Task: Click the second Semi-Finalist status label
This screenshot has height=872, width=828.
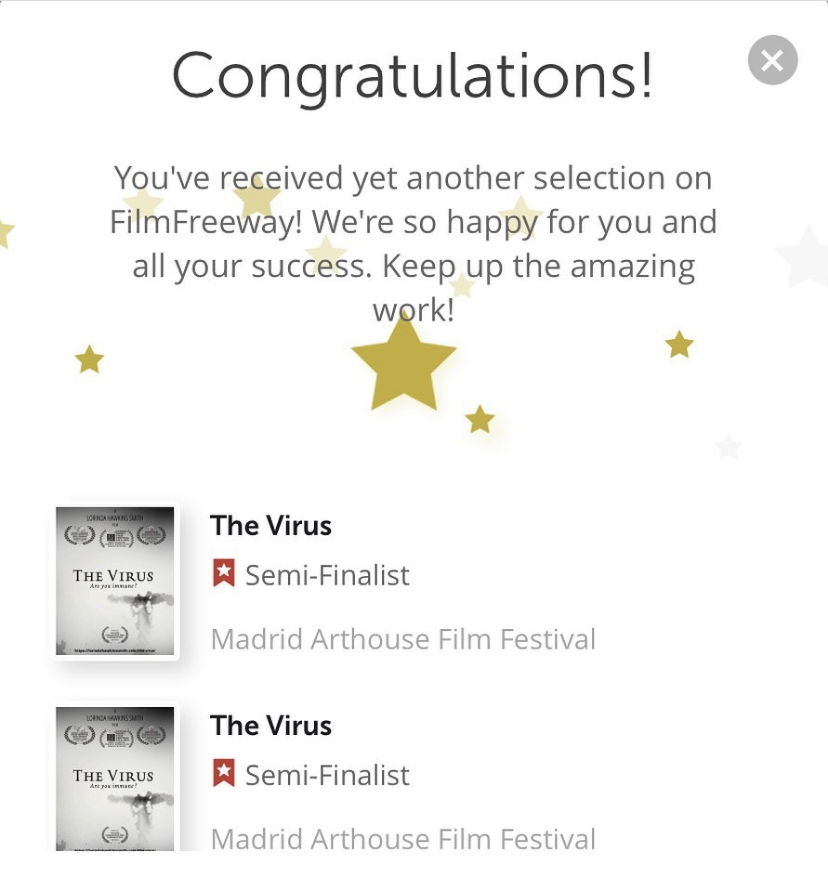Action: tap(327, 775)
